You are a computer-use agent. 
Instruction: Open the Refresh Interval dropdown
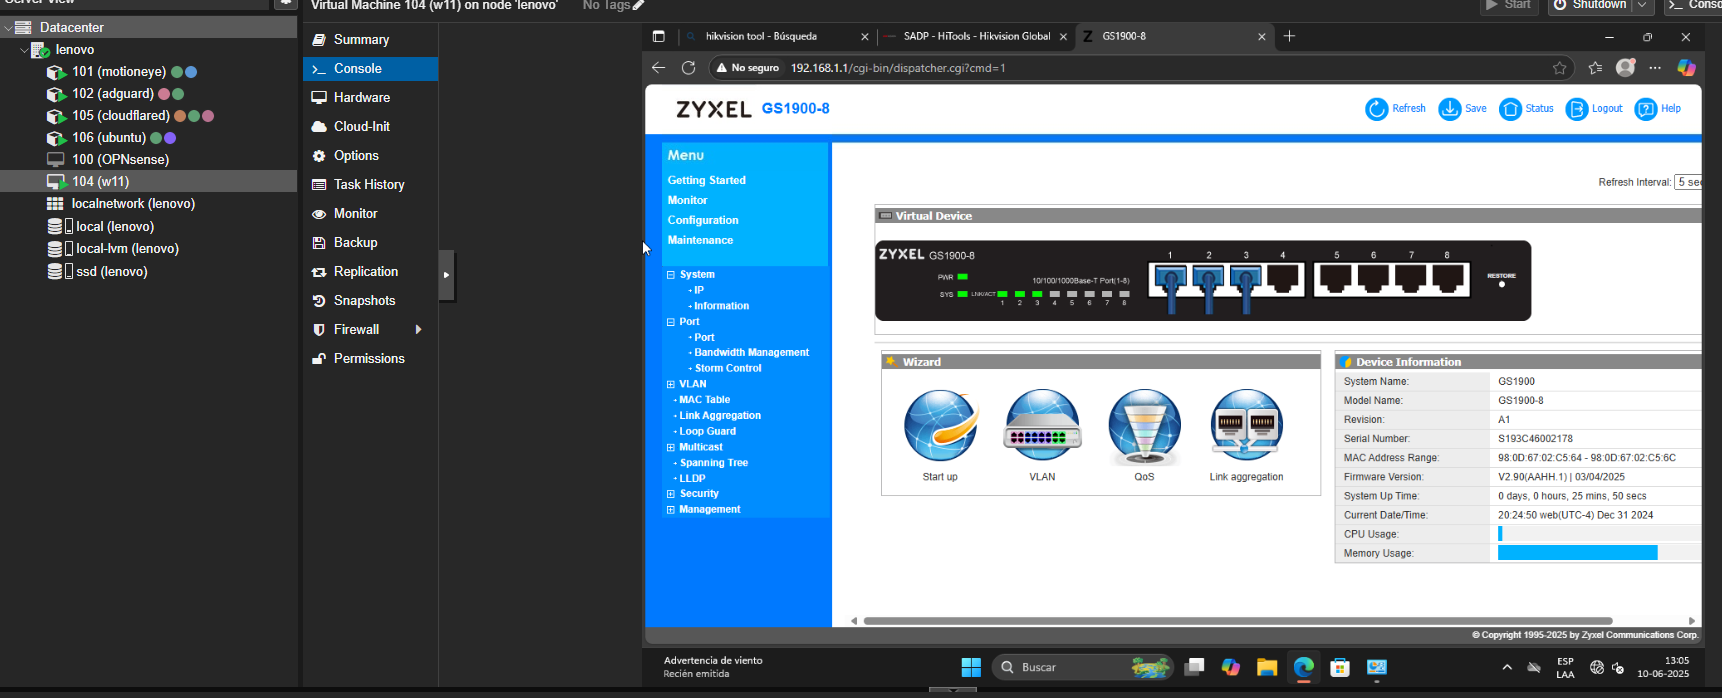[x=1688, y=182]
